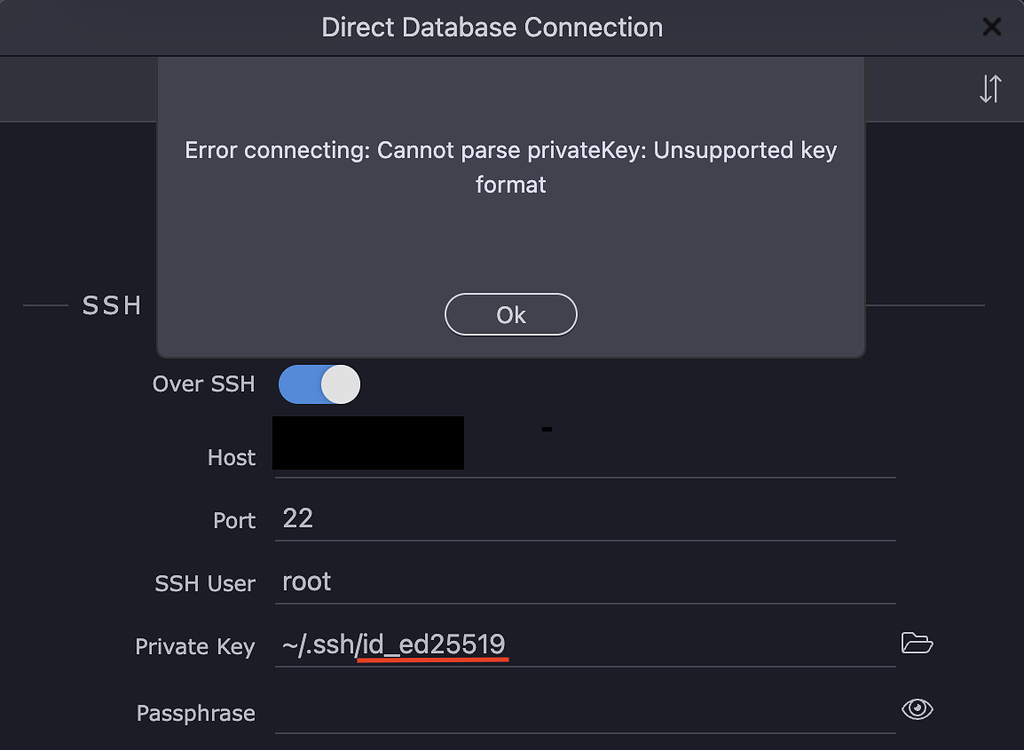Browse for private key with folder icon
1024x750 pixels.
917,643
